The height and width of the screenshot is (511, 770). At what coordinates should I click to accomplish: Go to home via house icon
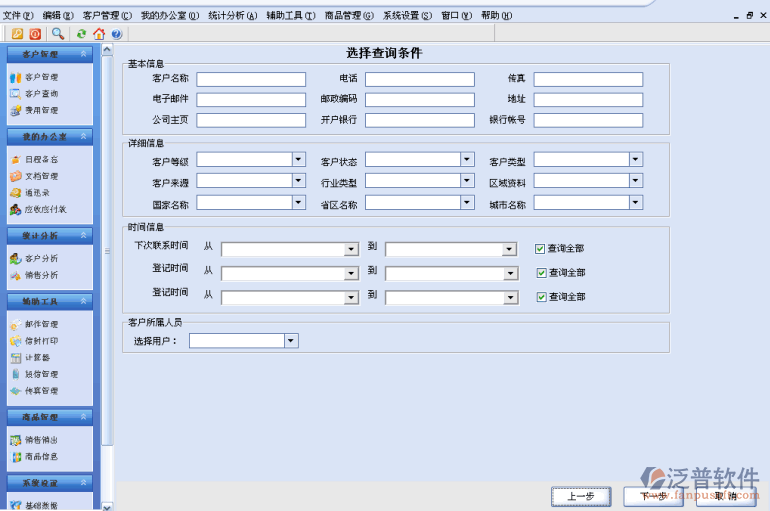[99, 33]
